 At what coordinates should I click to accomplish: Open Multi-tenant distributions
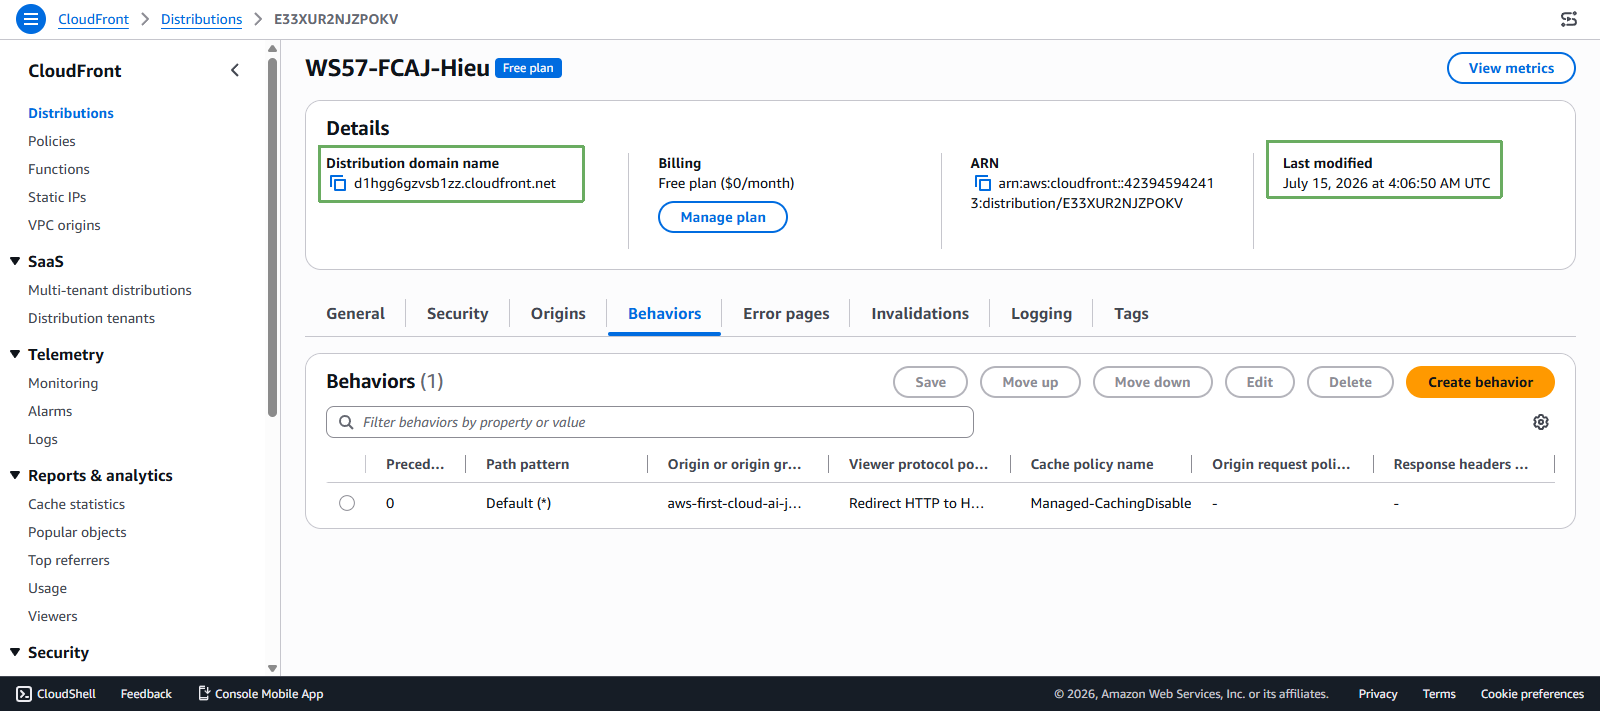click(x=110, y=290)
